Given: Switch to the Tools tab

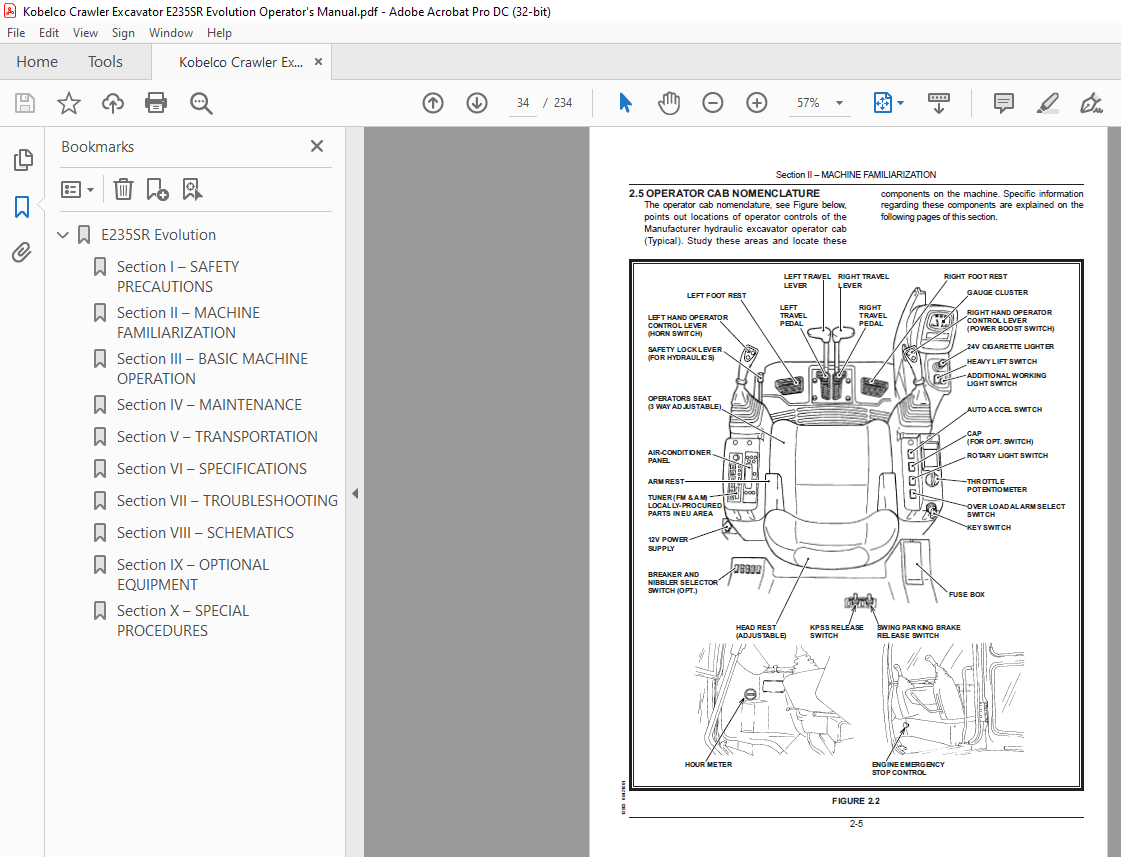Looking at the screenshot, I should coord(105,62).
